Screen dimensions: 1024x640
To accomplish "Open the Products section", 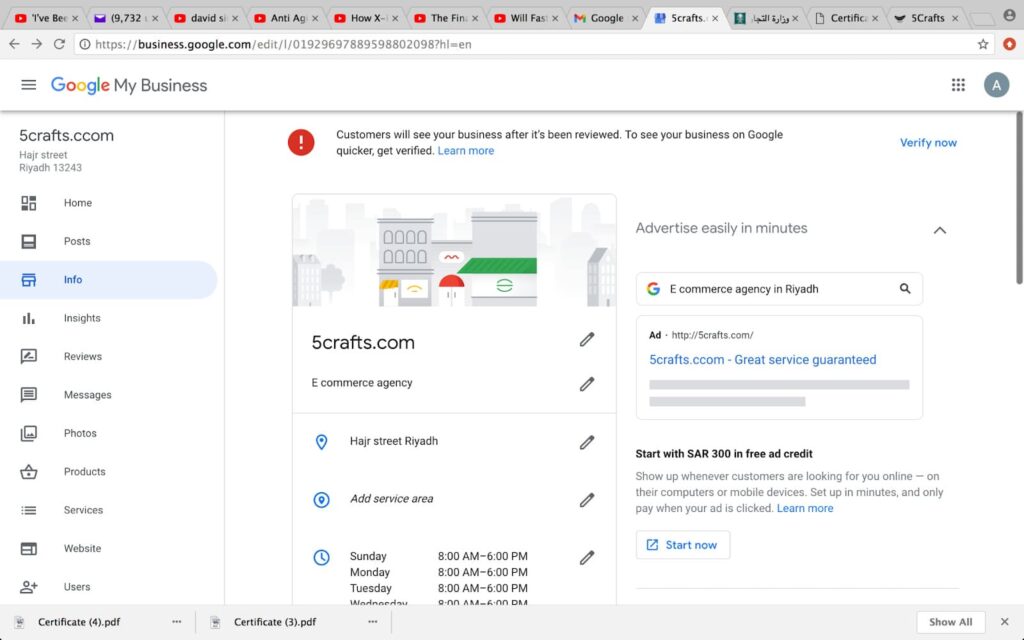I will [108, 472].
